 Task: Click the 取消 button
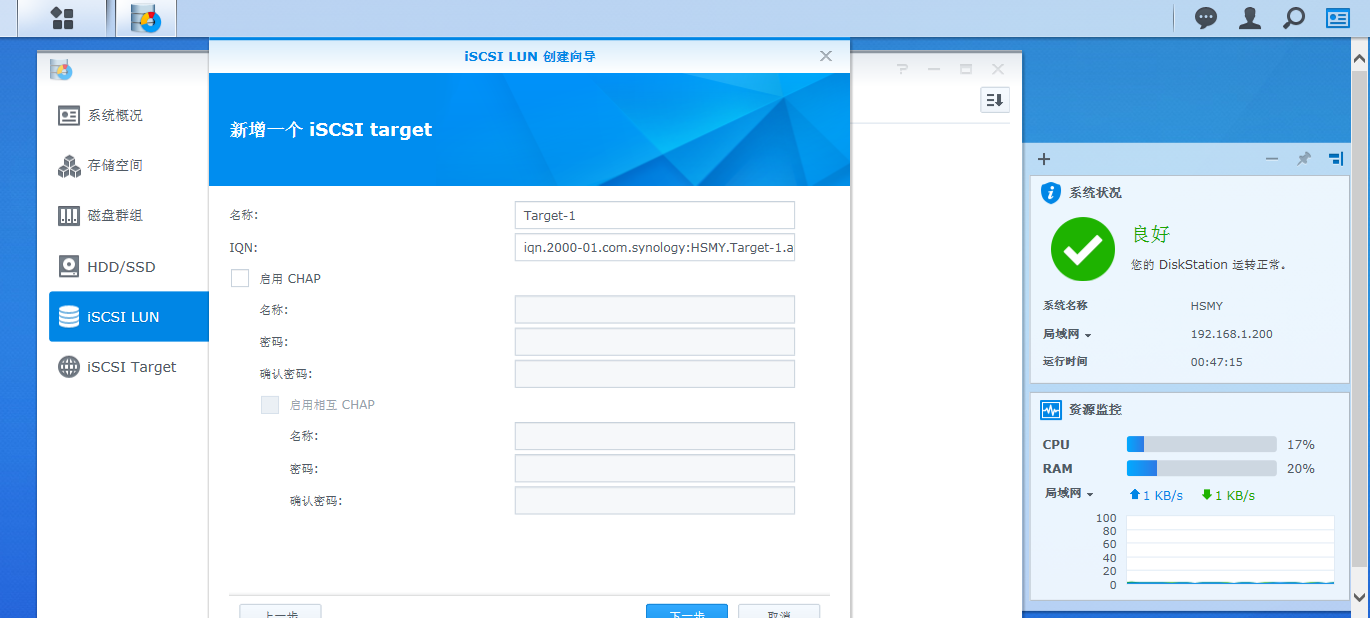point(779,611)
